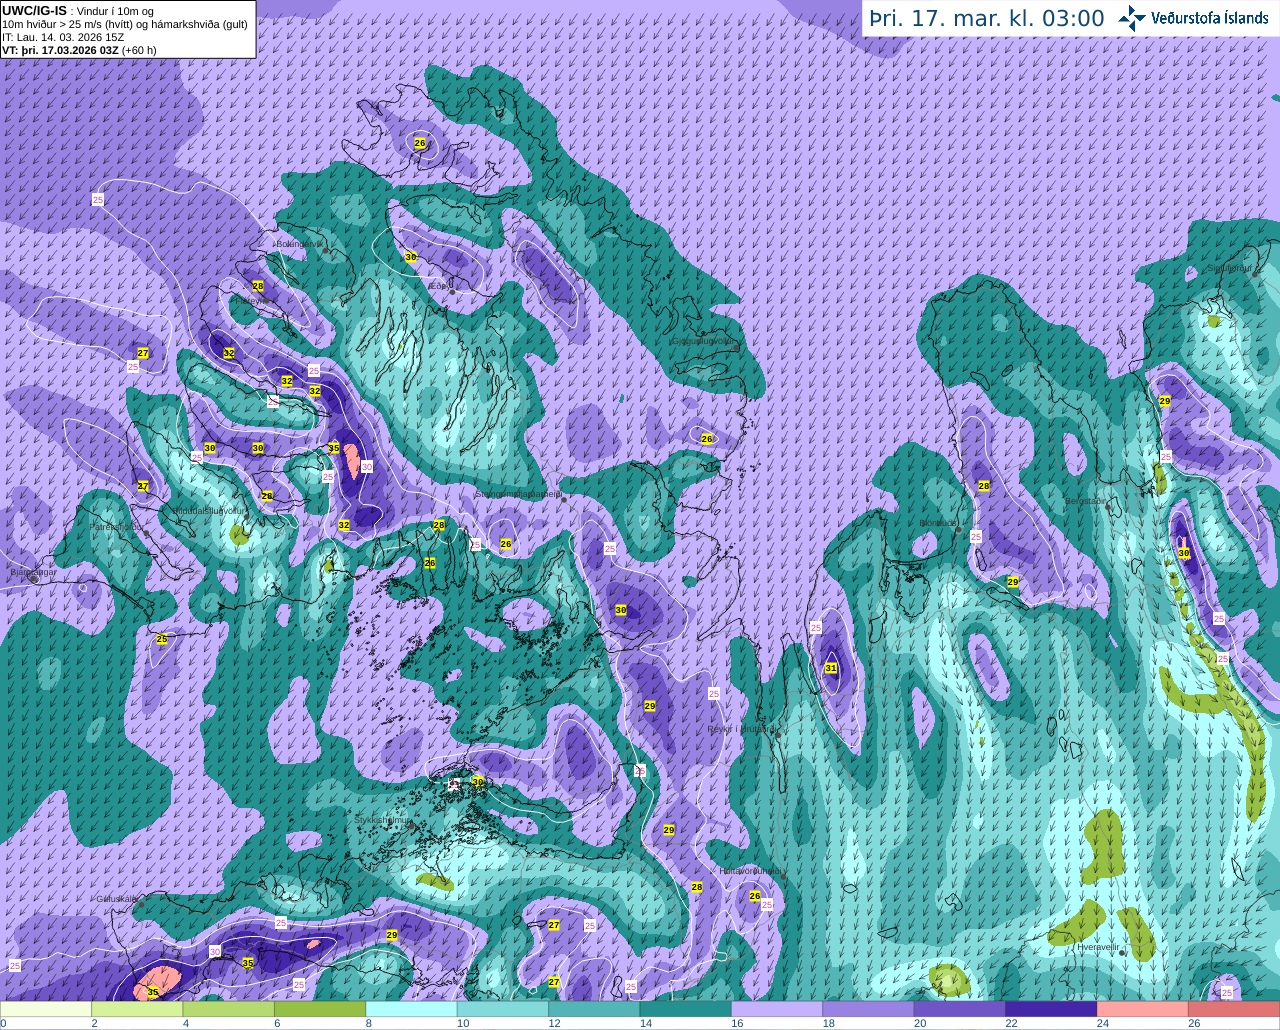The height and width of the screenshot is (1030, 1280).
Task: Click the violet 20–22 m/s legend swatch
Action: [x=960, y=1009]
